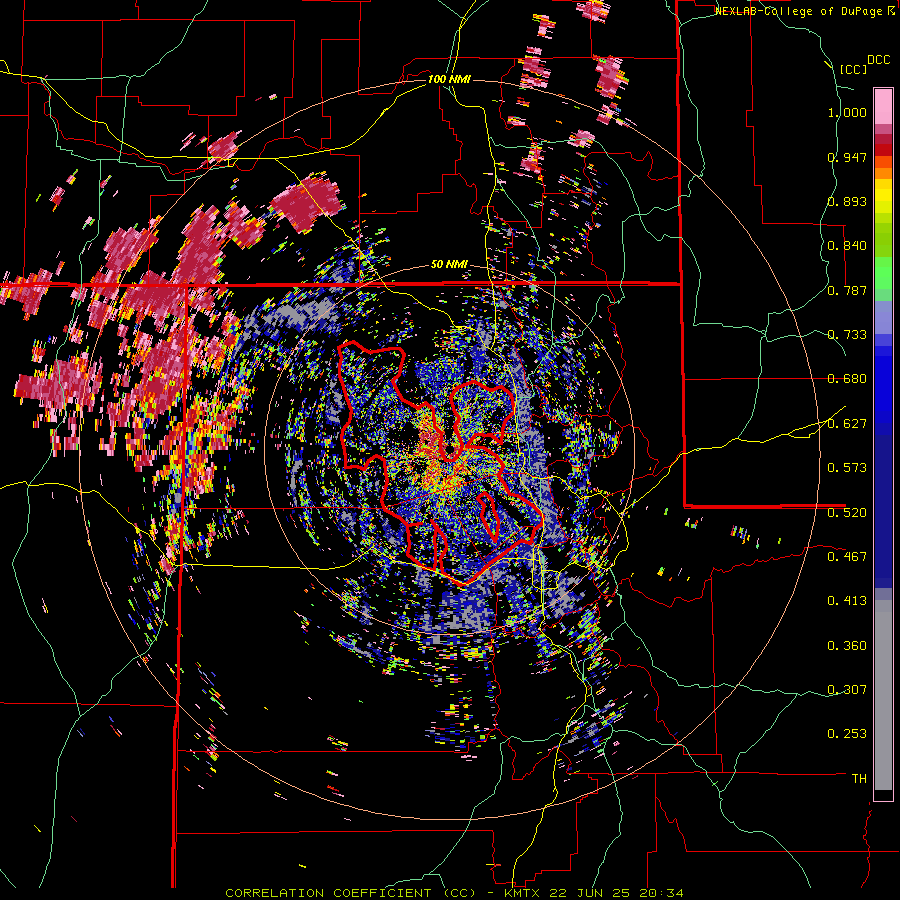Pick the yellow segment of the color bar
The height and width of the screenshot is (900, 900).
click(883, 197)
